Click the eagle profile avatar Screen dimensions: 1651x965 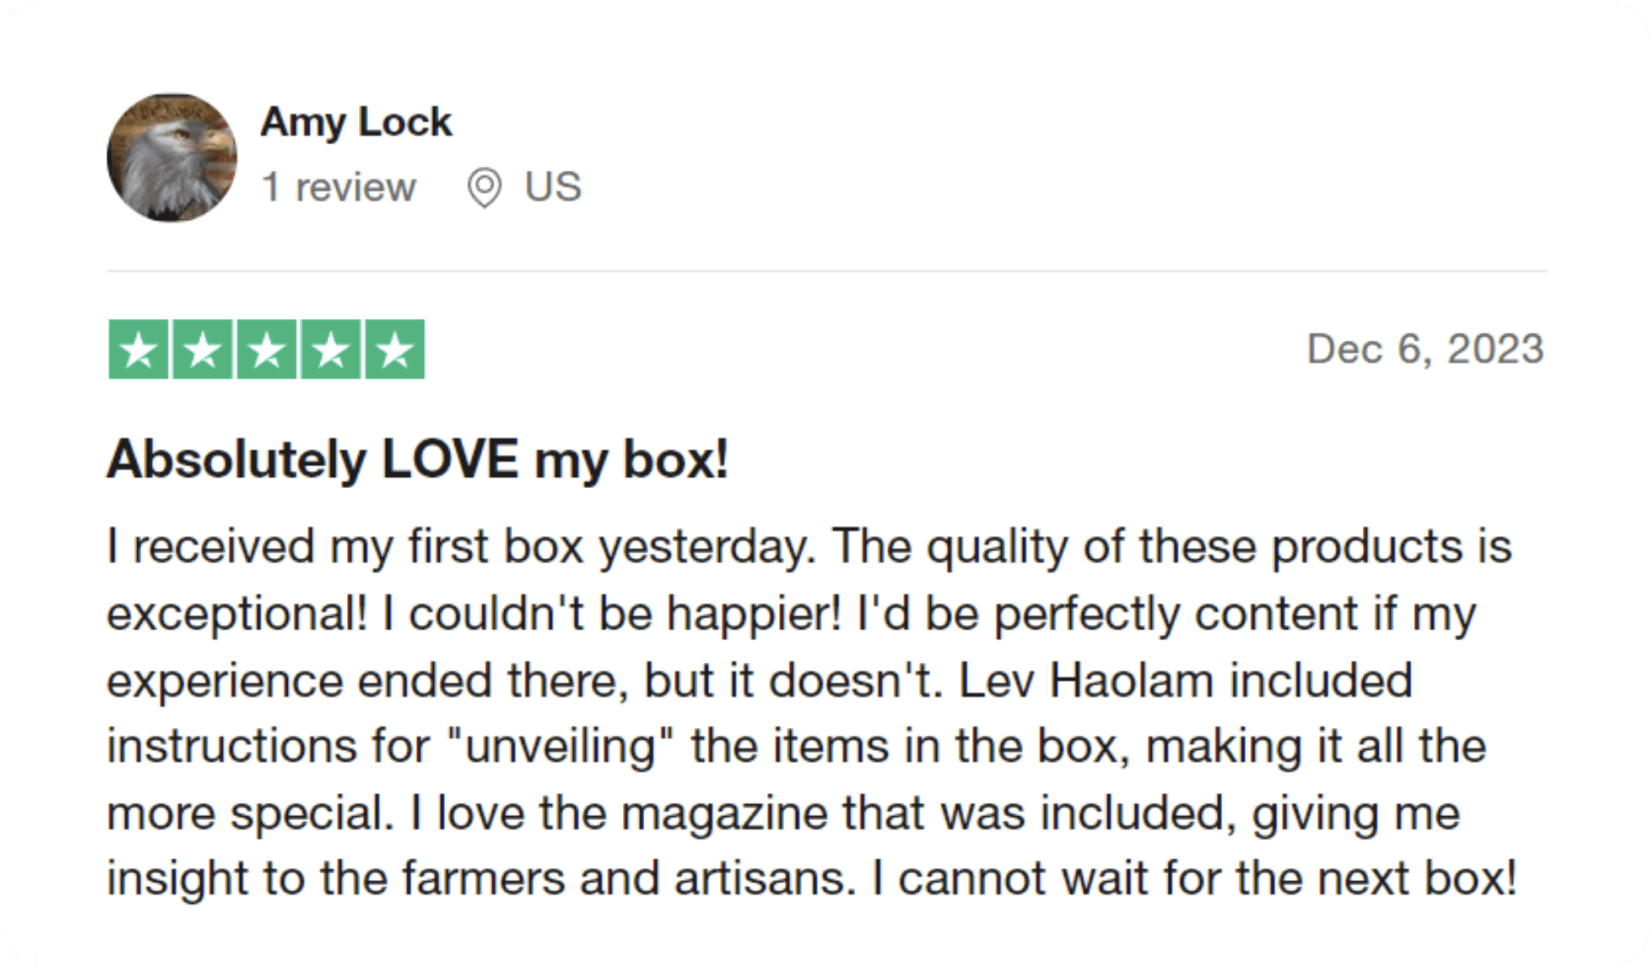172,157
